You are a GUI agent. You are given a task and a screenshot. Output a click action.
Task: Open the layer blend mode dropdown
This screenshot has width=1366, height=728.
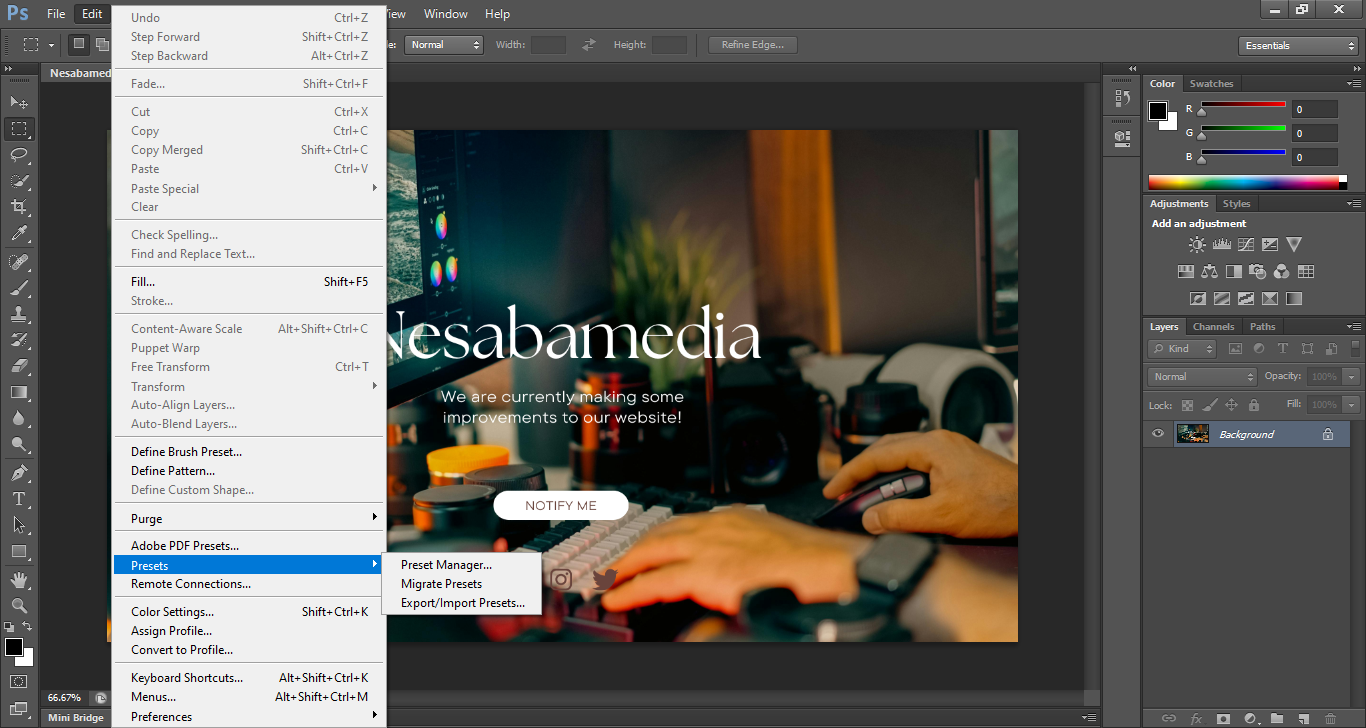pyautogui.click(x=1203, y=377)
